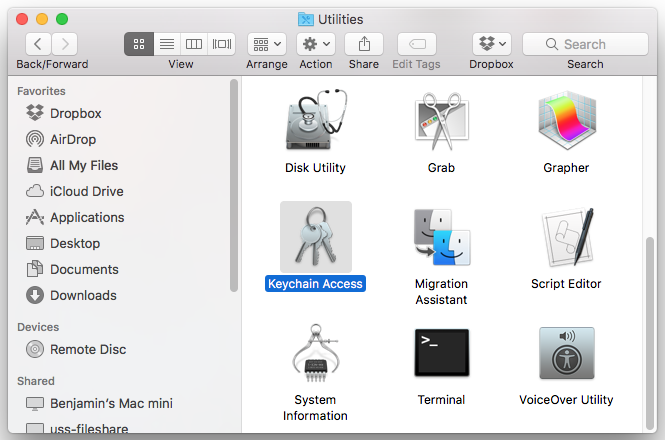Click the Keychain Access keys icon
Screen dimensions: 665x440
tap(316, 236)
